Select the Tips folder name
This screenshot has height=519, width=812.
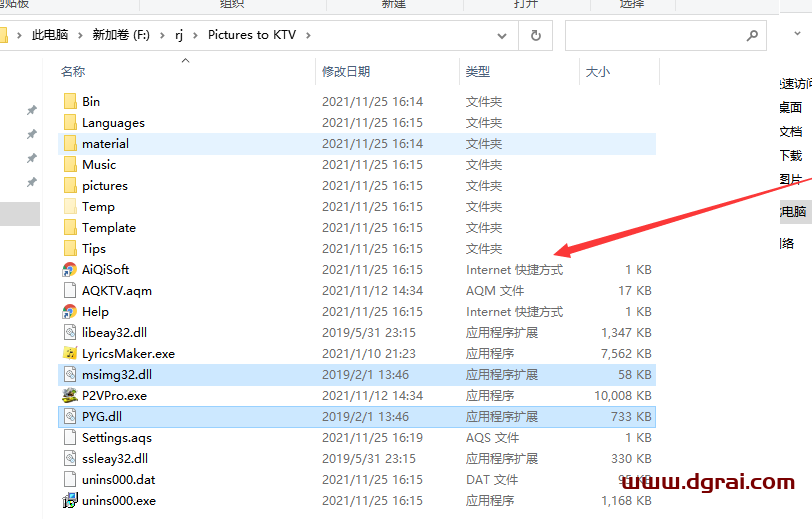point(94,249)
